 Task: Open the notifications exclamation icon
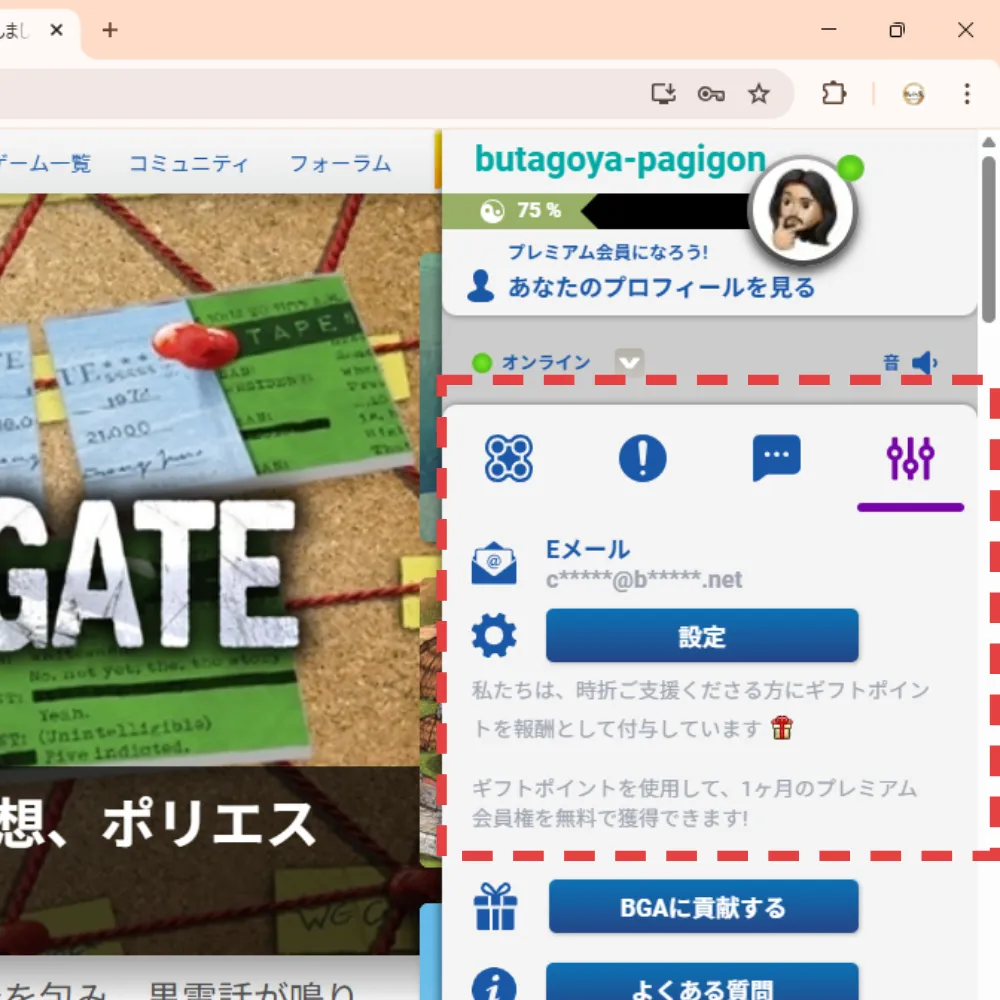(641, 457)
